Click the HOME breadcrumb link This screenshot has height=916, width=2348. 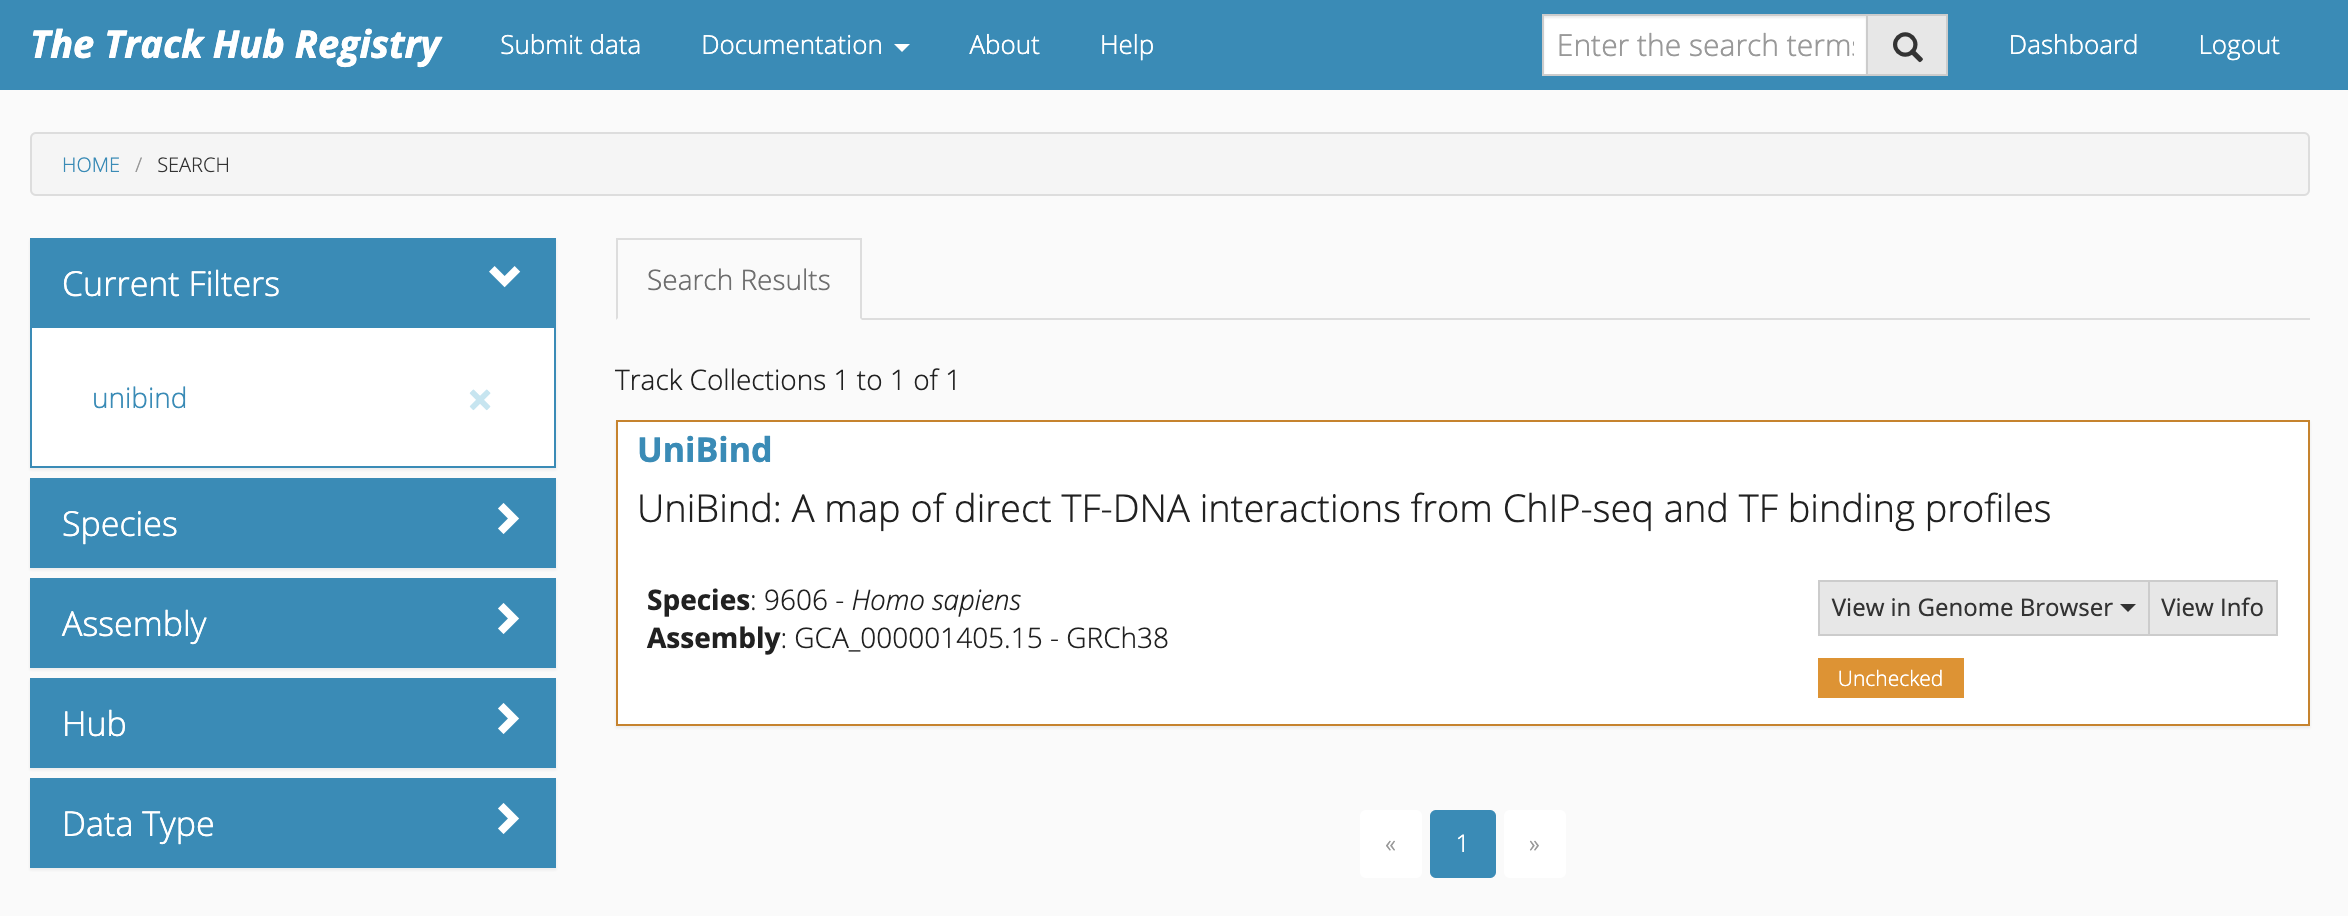[90, 165]
